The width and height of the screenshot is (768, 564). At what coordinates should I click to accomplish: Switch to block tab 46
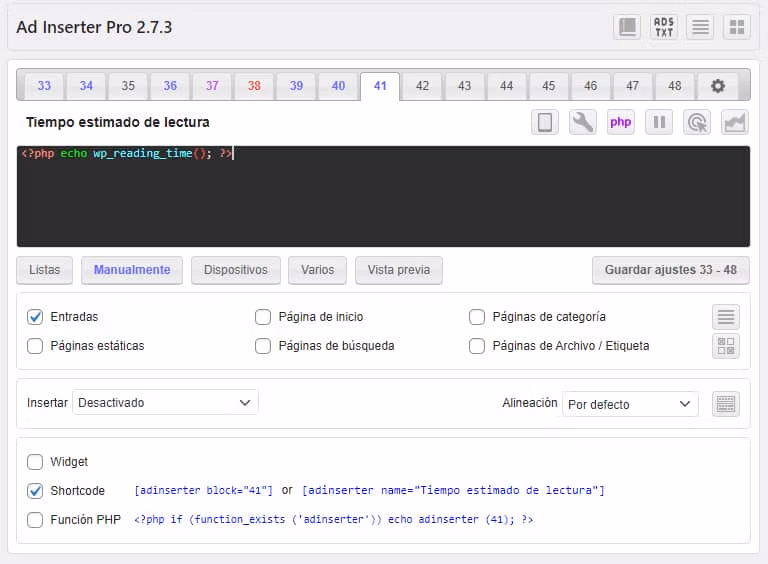coord(591,86)
